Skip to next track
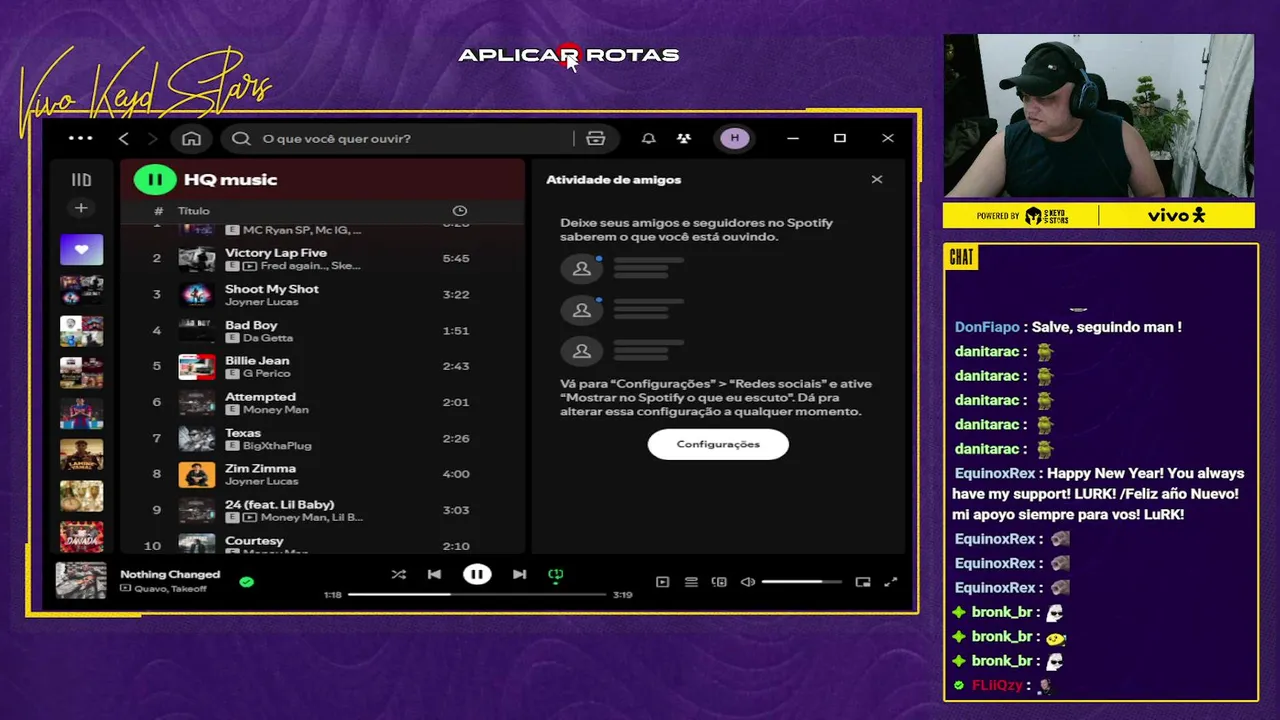The image size is (1280, 720). 519,574
